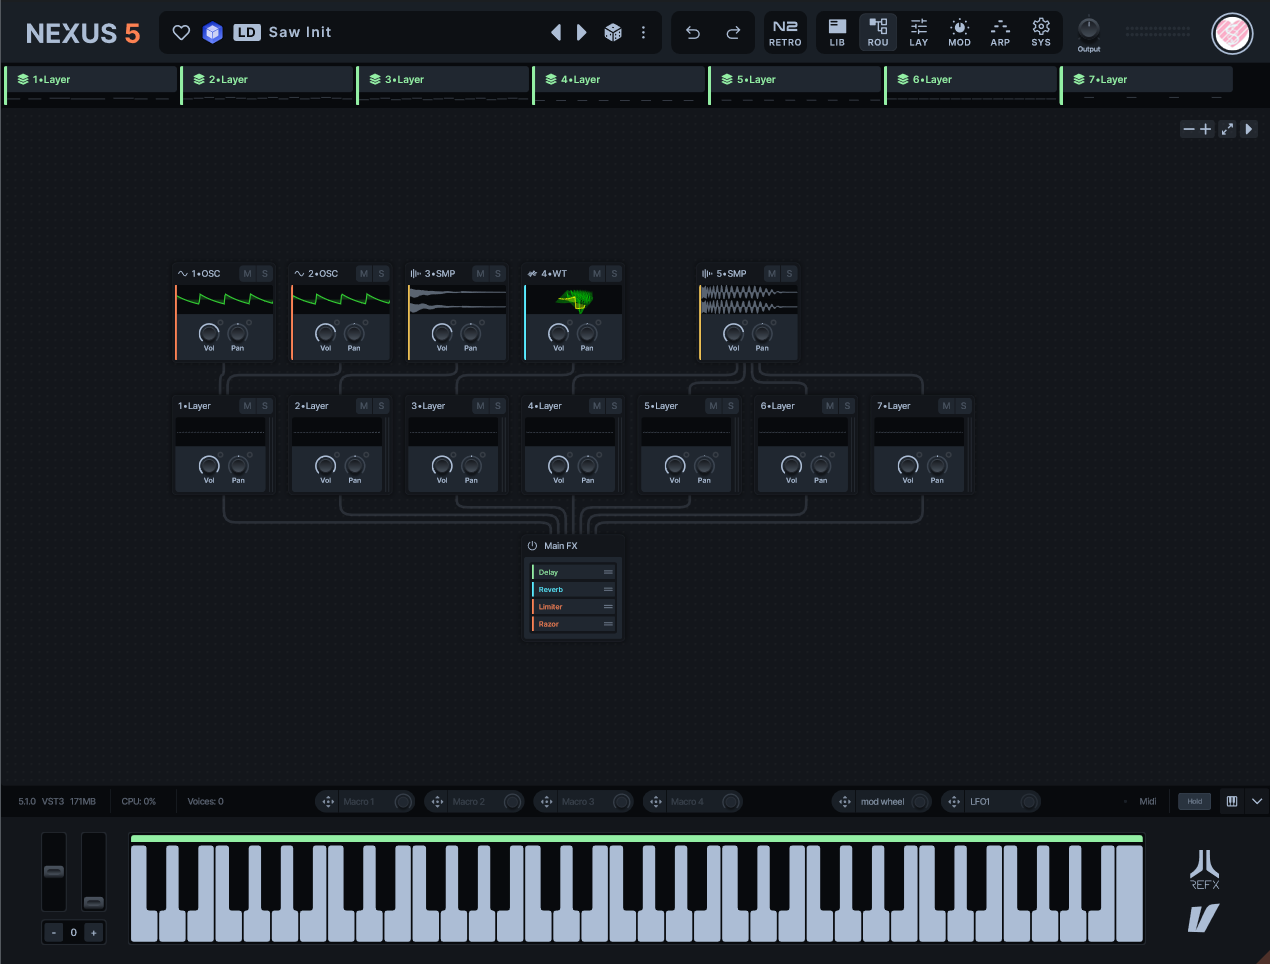This screenshot has height=964, width=1270.
Task: Solo the 4•WT wavetable module
Action: [x=614, y=274]
